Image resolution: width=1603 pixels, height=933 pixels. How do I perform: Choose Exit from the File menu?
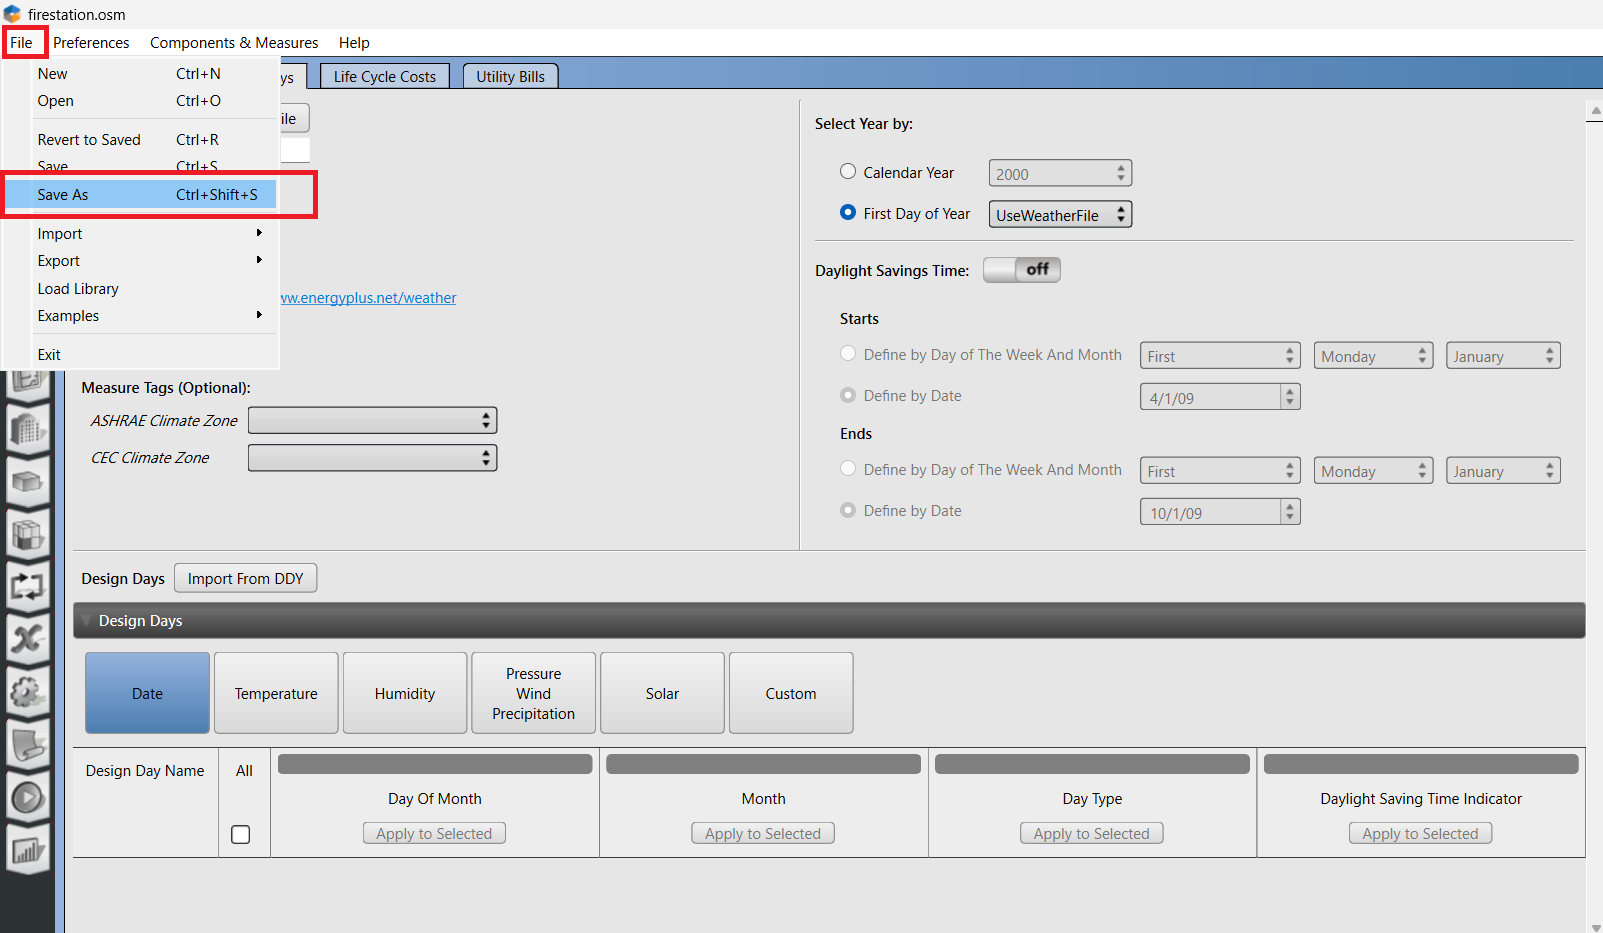tap(140, 355)
